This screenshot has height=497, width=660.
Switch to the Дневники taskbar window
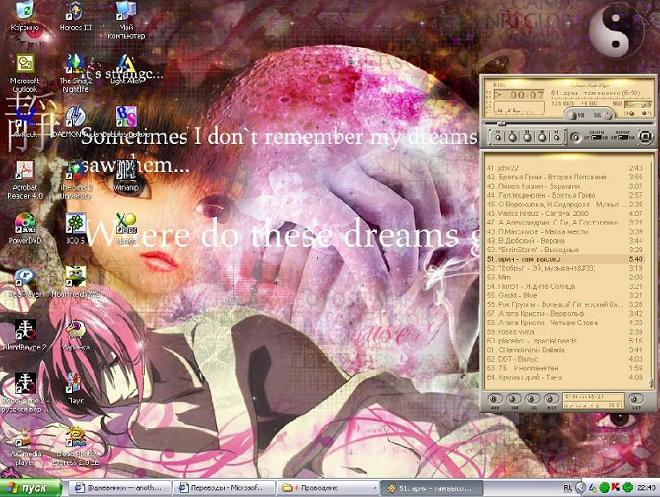click(x=120, y=488)
